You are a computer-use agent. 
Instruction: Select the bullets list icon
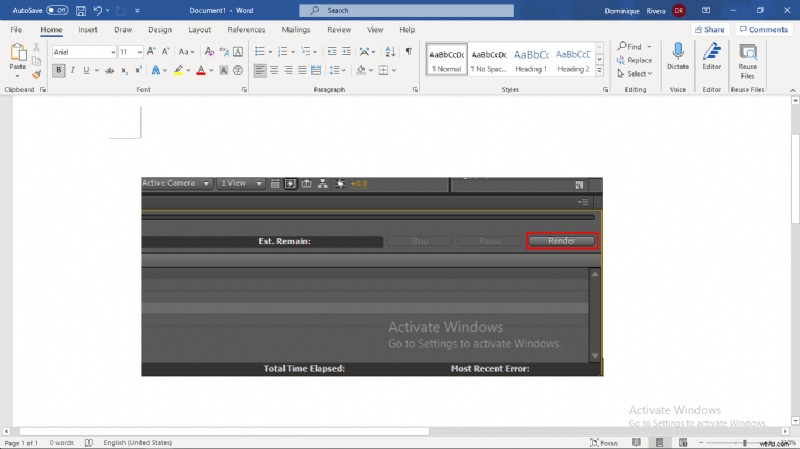point(259,51)
